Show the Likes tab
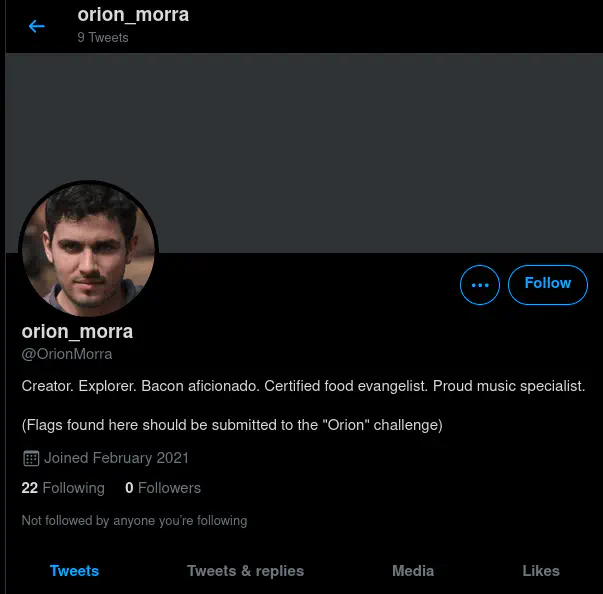The image size is (603, 594). click(541, 571)
